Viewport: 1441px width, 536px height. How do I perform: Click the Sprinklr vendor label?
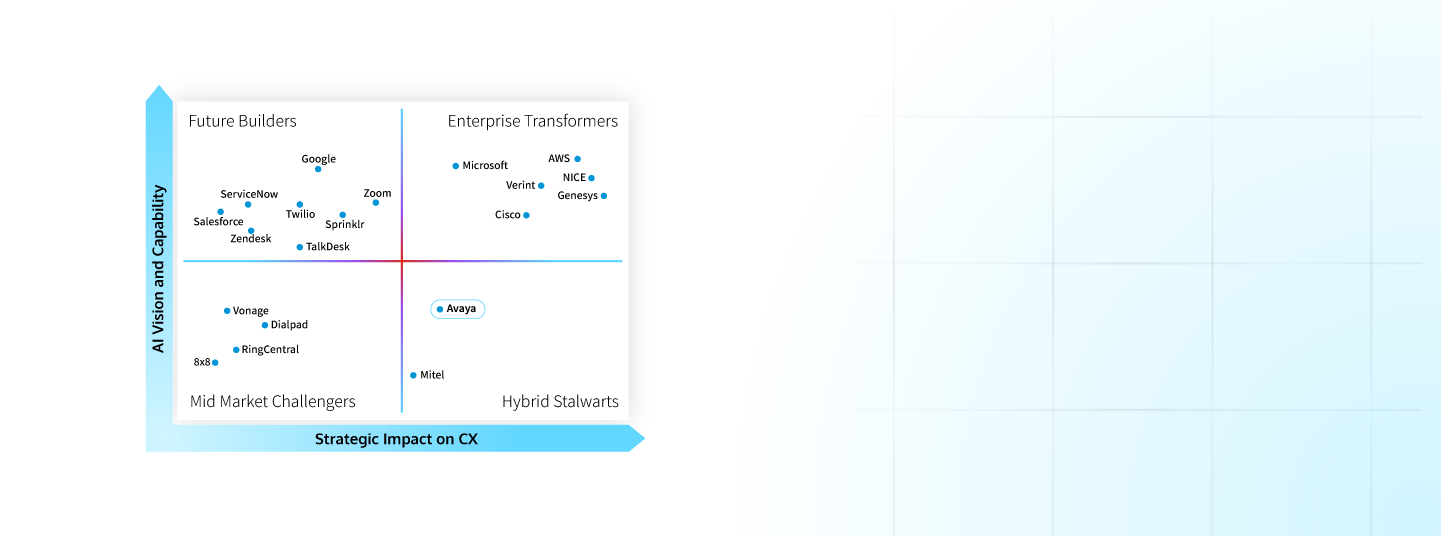(345, 225)
